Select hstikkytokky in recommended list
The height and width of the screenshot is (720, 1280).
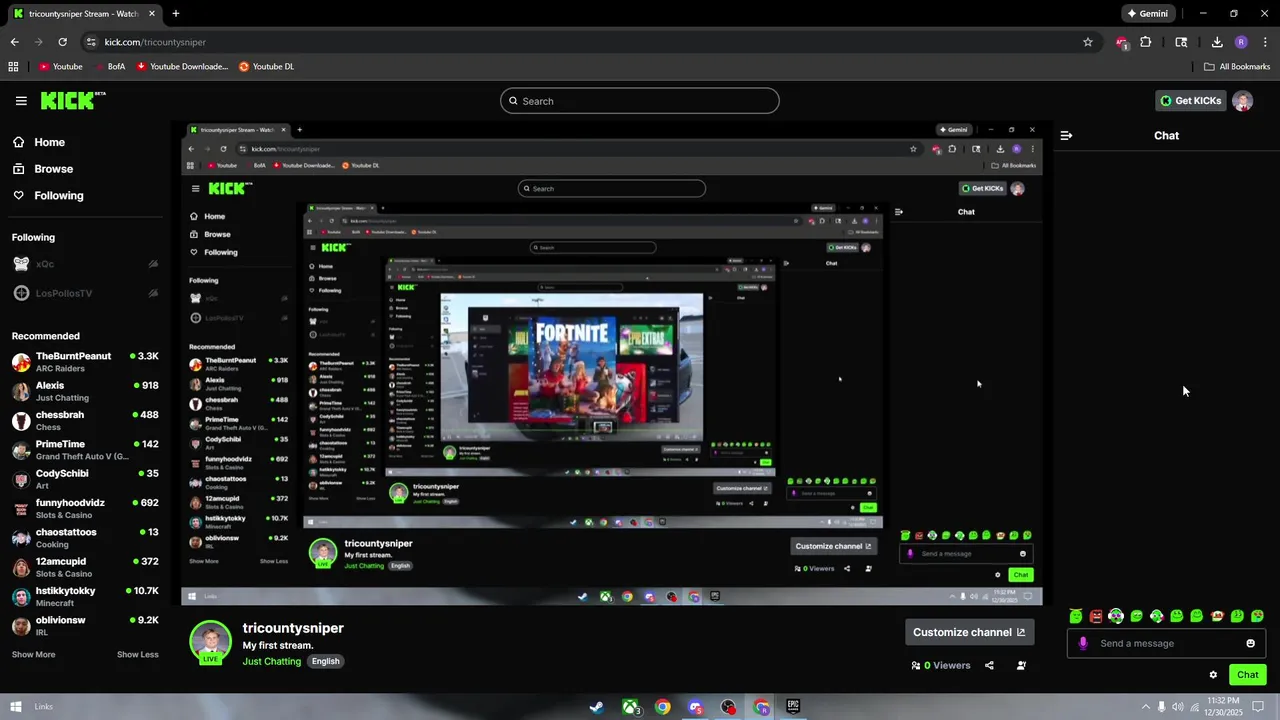(85, 596)
